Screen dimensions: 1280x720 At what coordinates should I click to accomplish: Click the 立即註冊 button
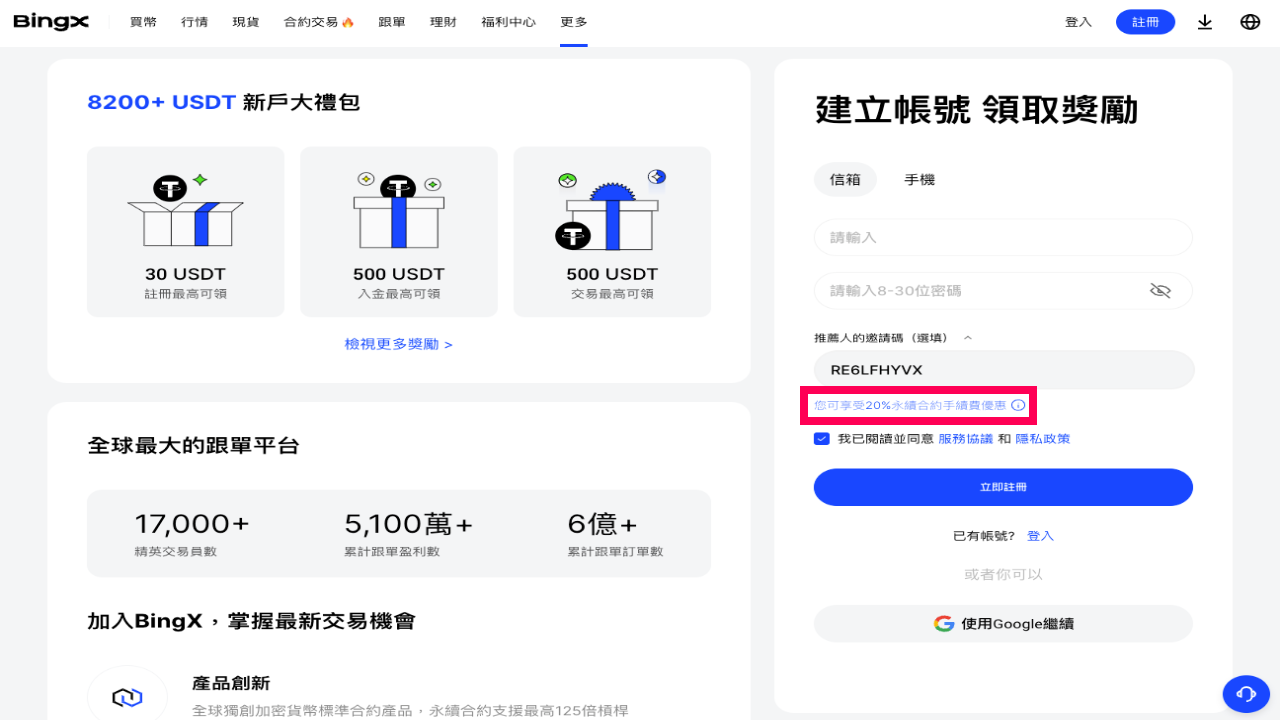click(1003, 487)
